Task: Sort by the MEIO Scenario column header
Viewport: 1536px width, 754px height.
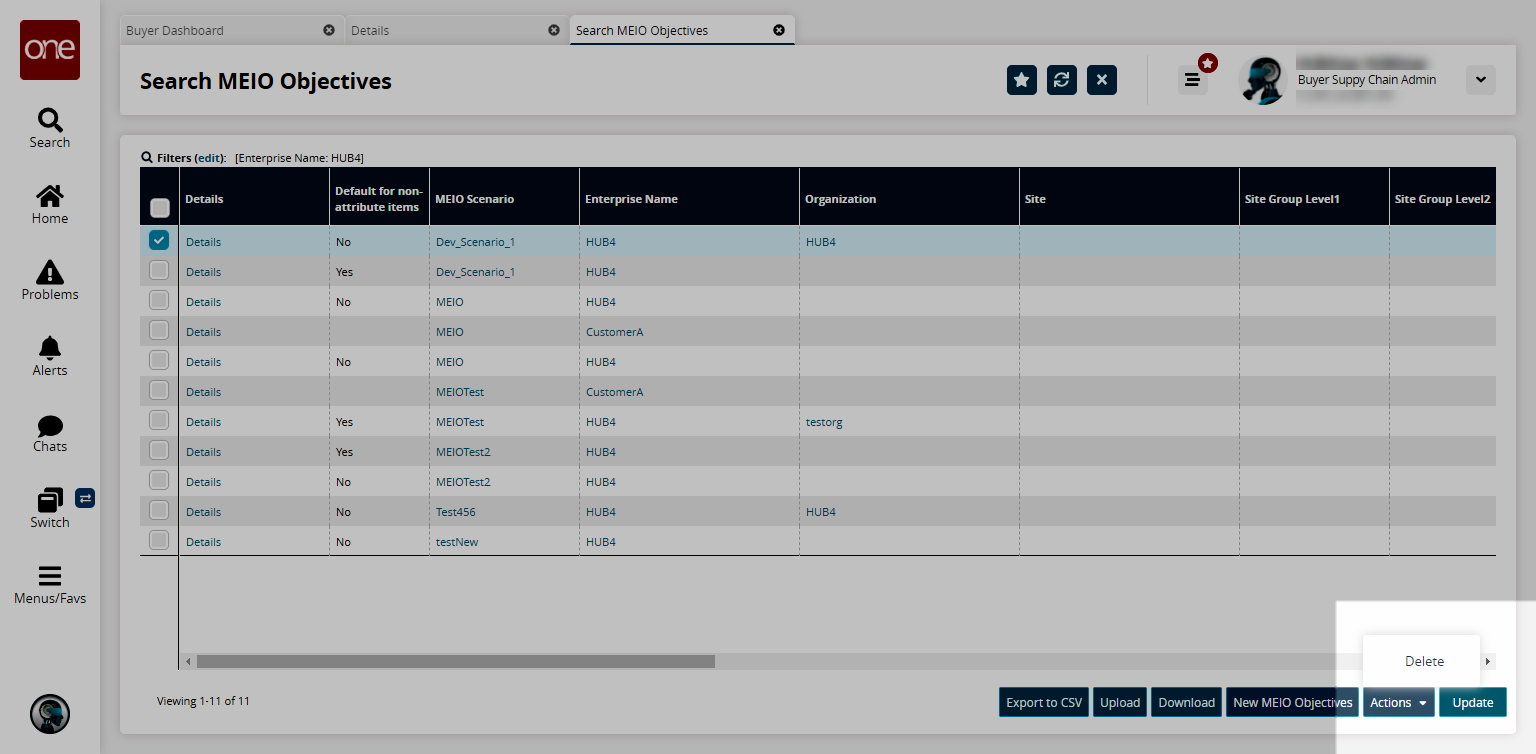Action: click(x=504, y=198)
